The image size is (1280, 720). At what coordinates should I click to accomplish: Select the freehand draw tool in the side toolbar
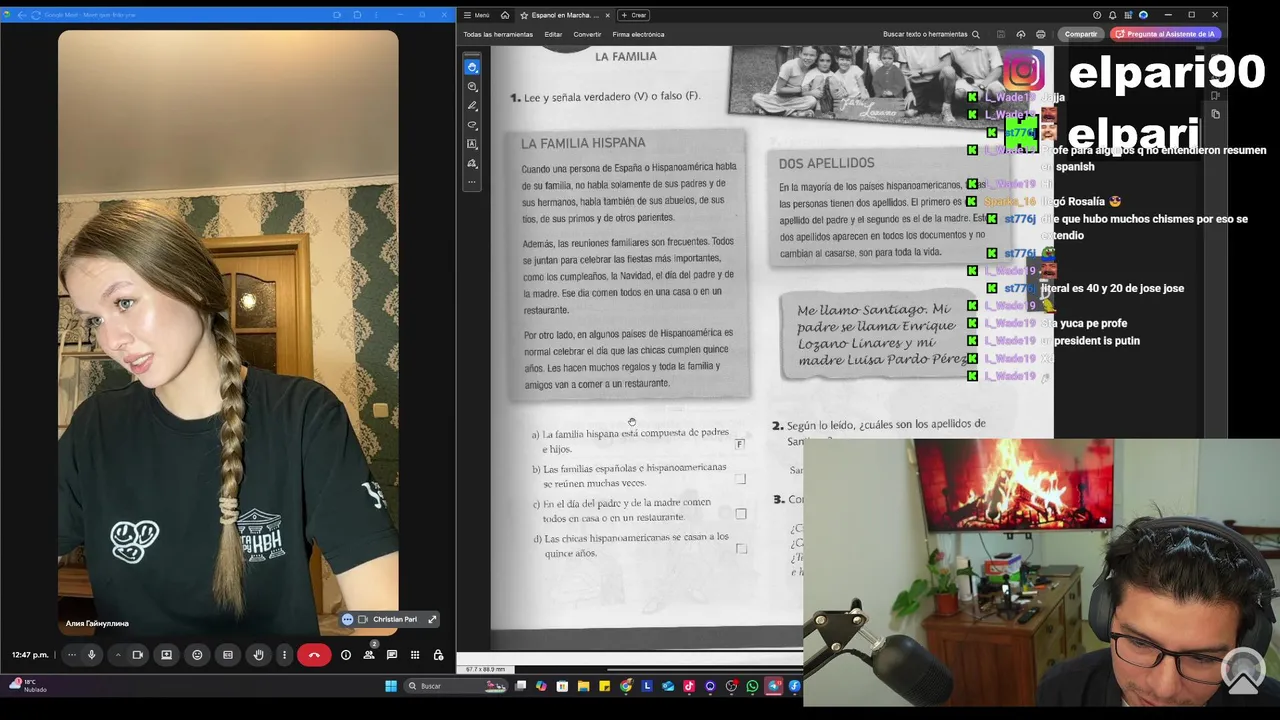472,125
